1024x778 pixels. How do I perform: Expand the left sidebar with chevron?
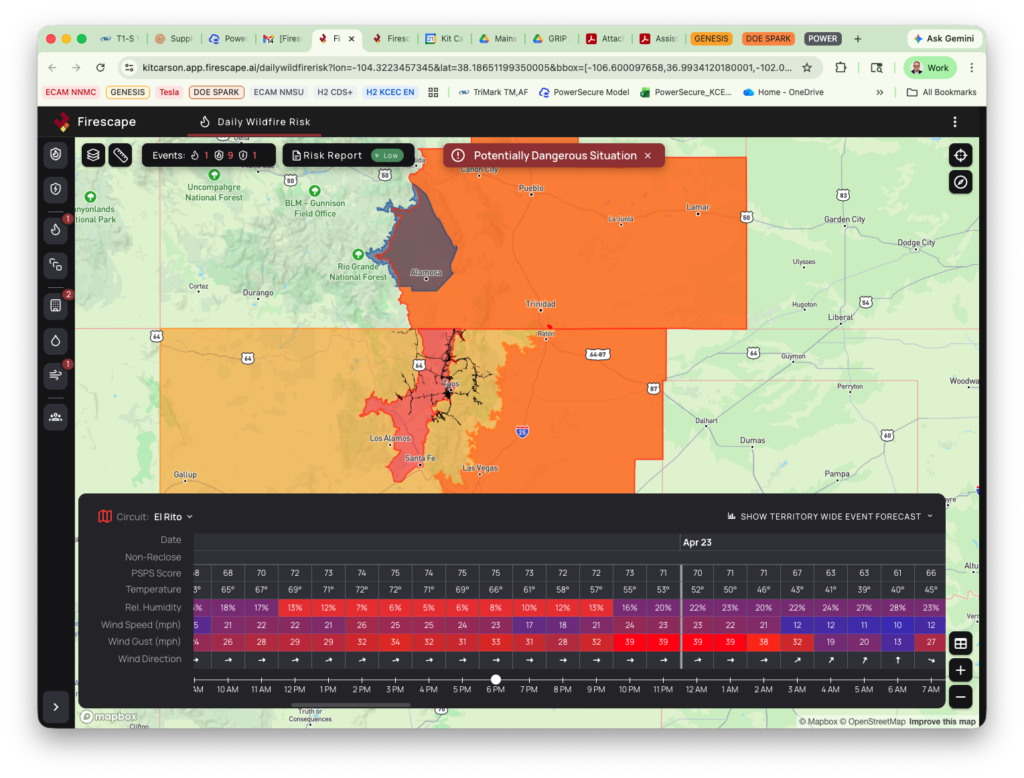tap(56, 707)
